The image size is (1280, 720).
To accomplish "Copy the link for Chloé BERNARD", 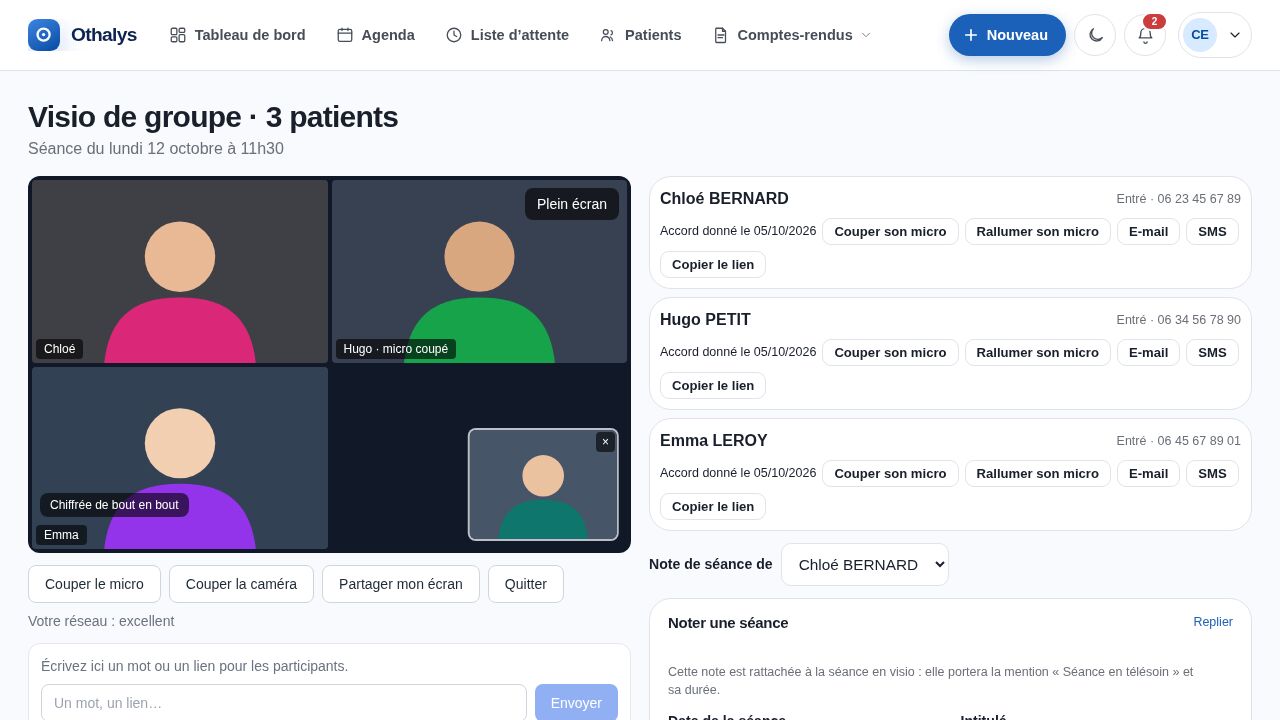I will point(713,264).
